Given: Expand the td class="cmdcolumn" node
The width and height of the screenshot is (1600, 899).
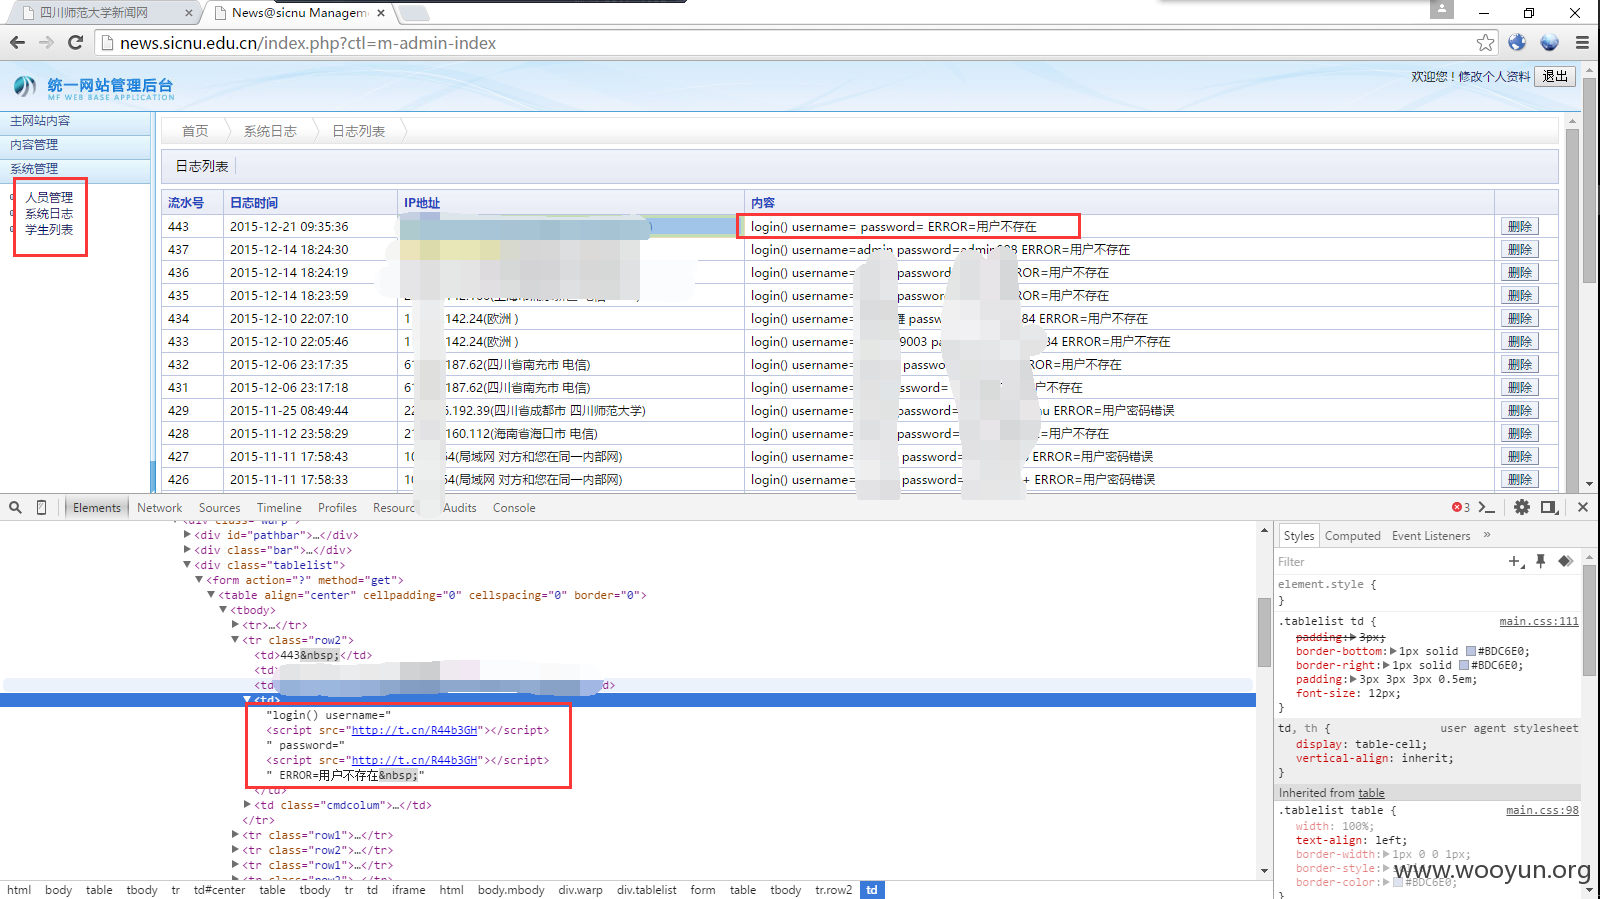Looking at the screenshot, I should pyautogui.click(x=247, y=805).
